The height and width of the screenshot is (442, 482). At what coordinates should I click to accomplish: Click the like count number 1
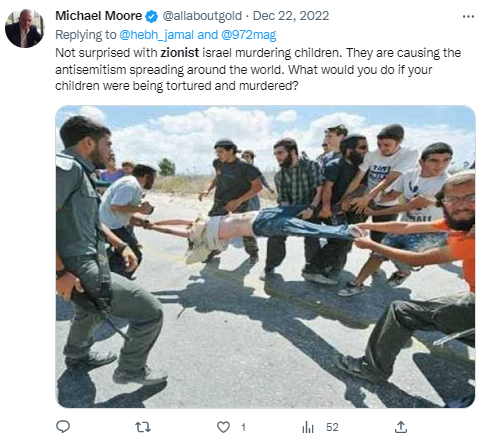243,427
